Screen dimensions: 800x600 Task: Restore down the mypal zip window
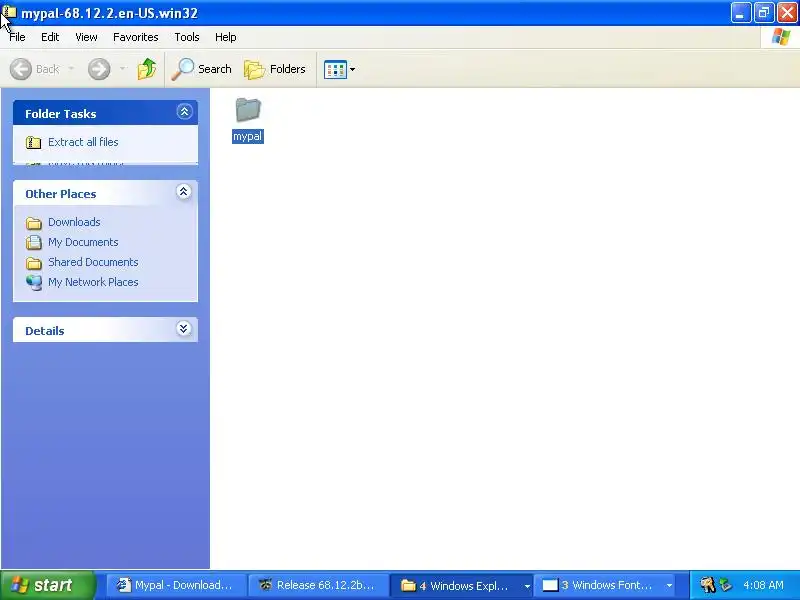(x=764, y=12)
